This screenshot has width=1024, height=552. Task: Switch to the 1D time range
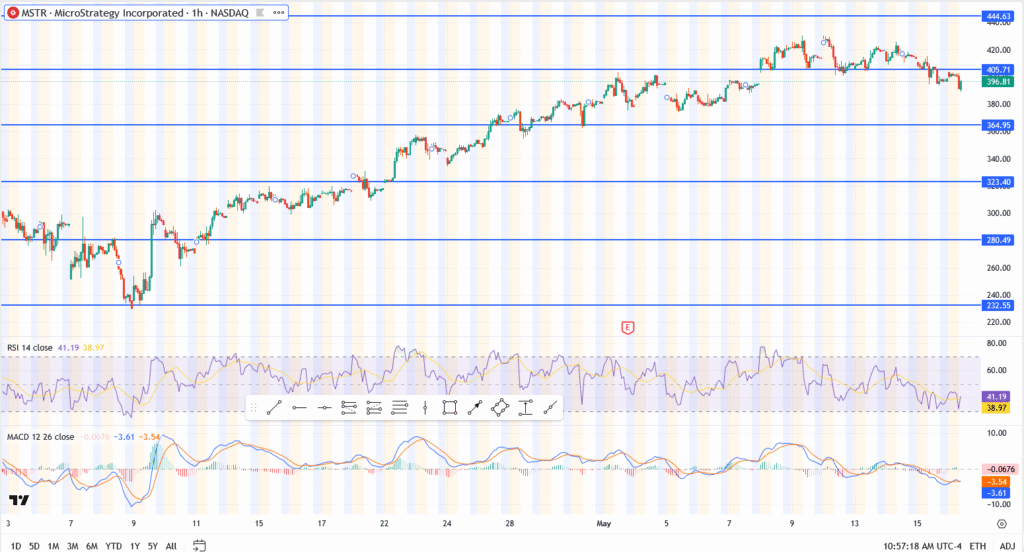(x=15, y=545)
